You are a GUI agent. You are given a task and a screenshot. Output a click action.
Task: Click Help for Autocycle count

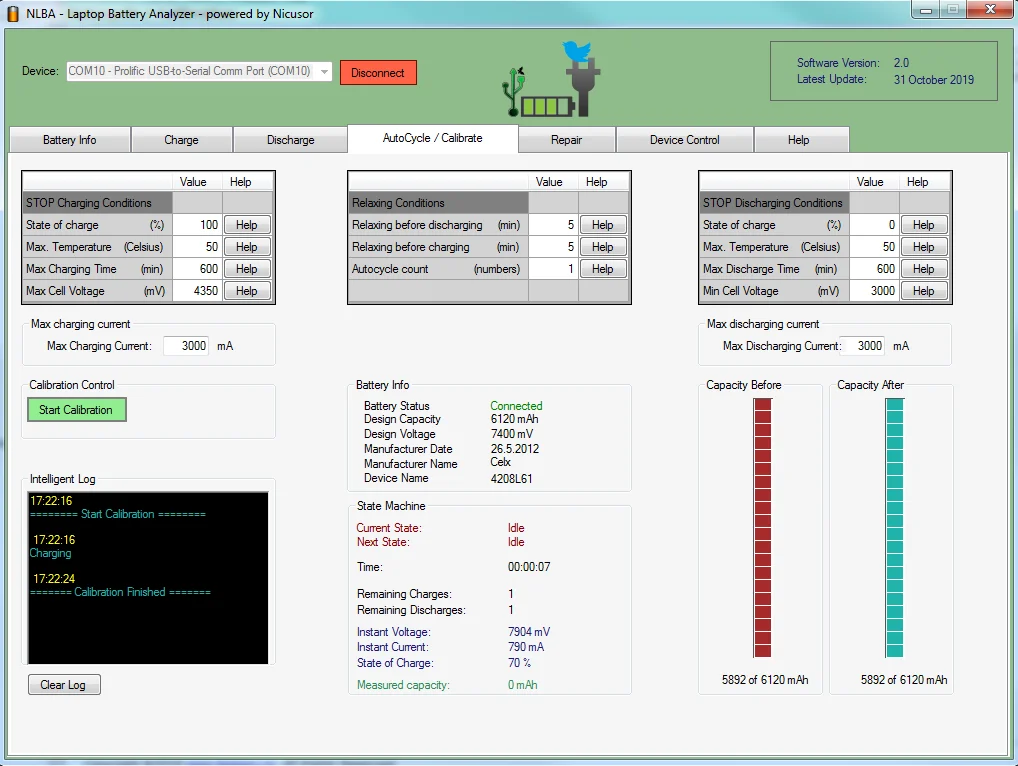pyautogui.click(x=602, y=269)
